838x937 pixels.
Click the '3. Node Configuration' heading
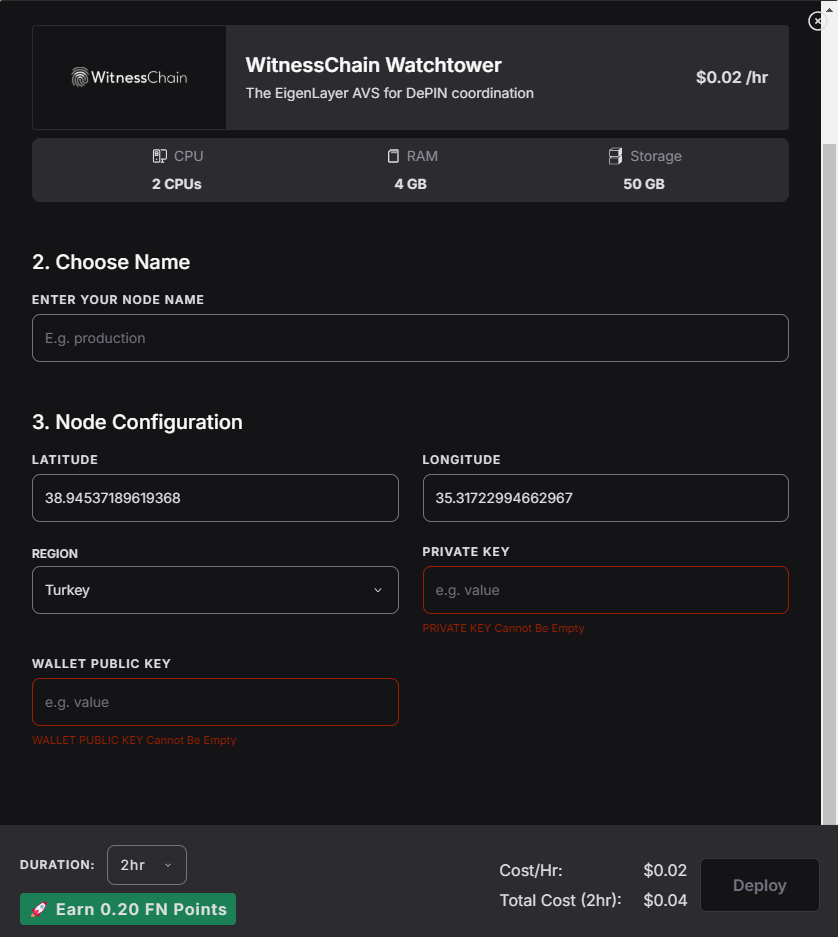(137, 422)
